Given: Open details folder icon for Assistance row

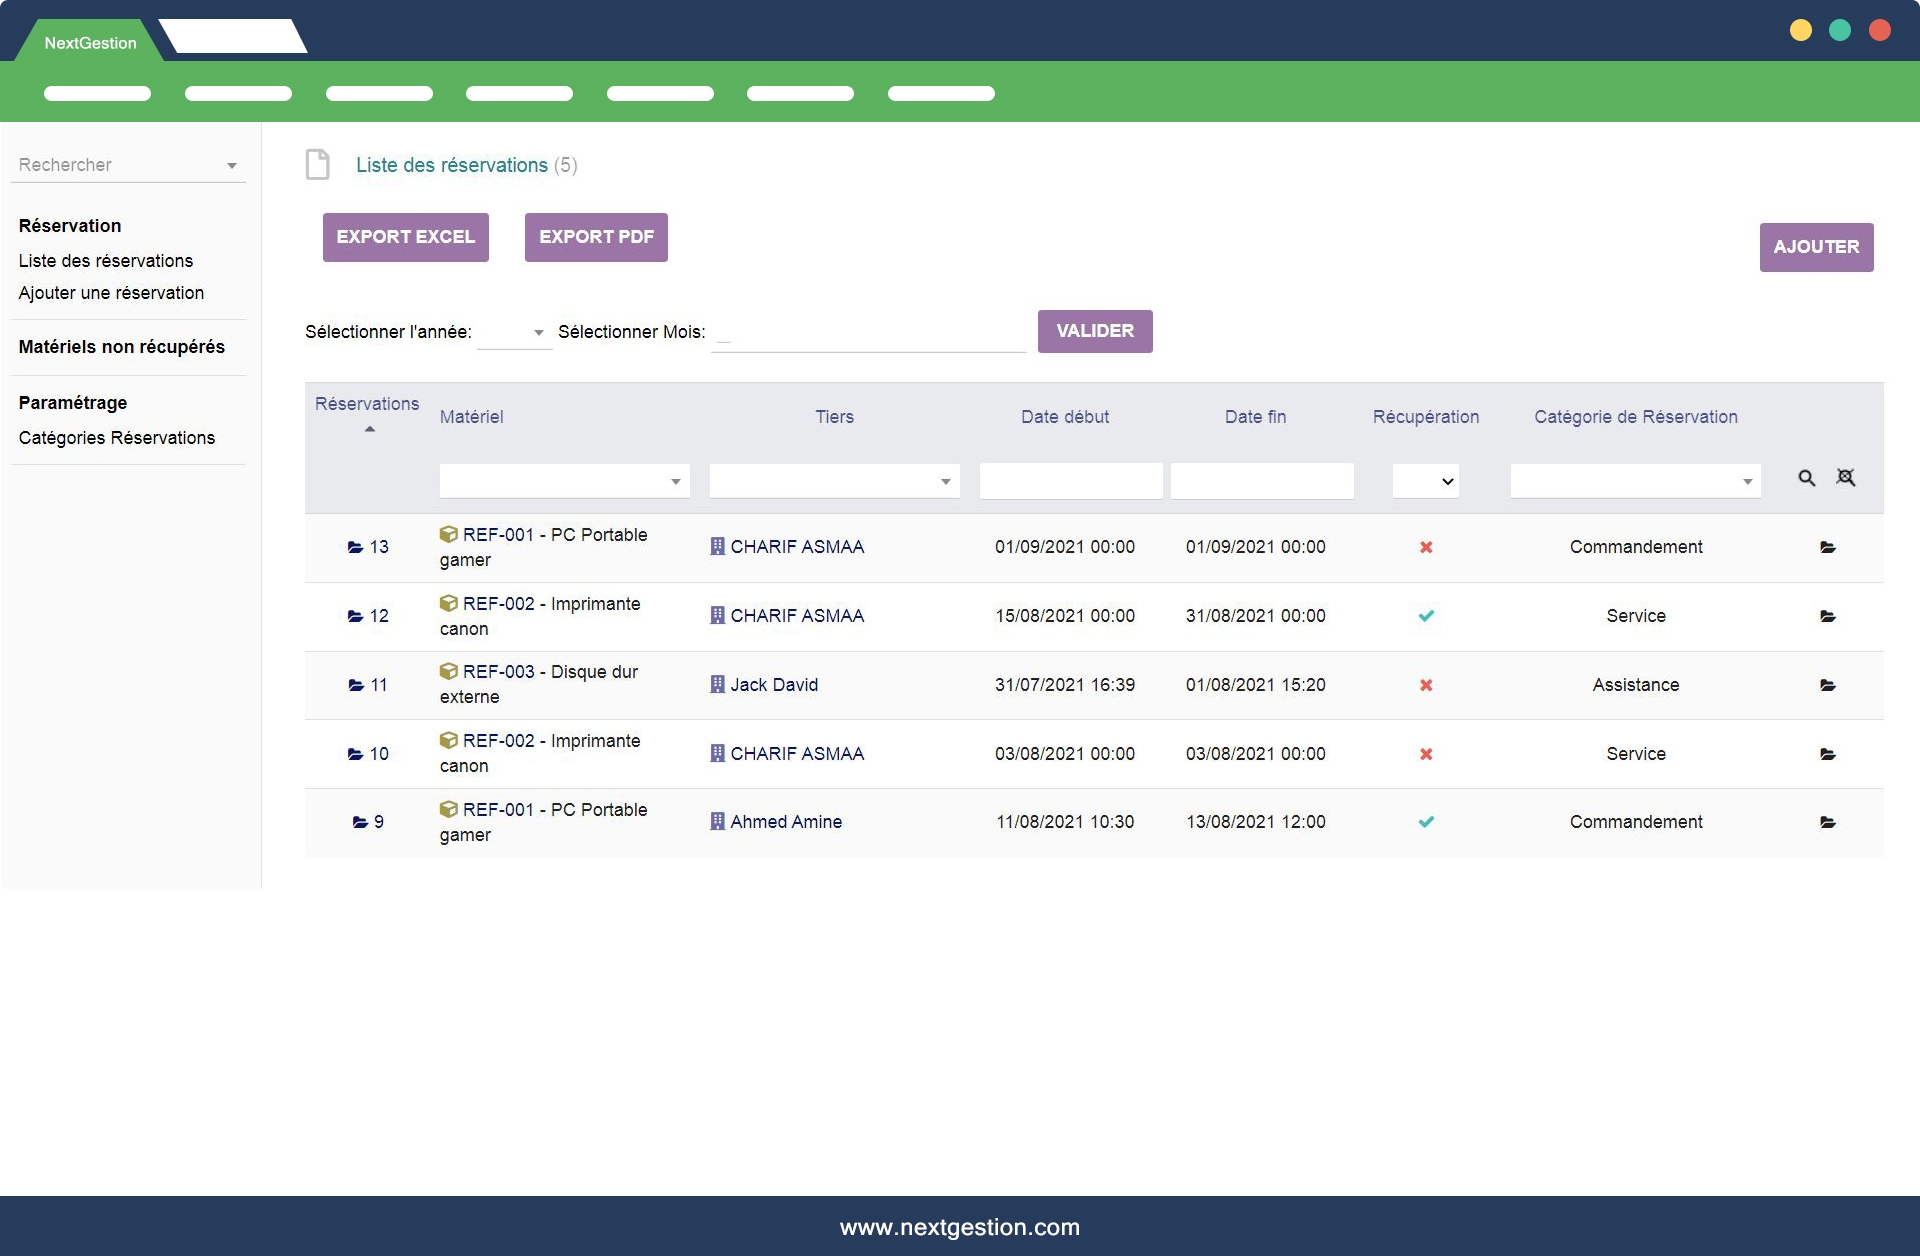Looking at the screenshot, I should coord(1827,685).
